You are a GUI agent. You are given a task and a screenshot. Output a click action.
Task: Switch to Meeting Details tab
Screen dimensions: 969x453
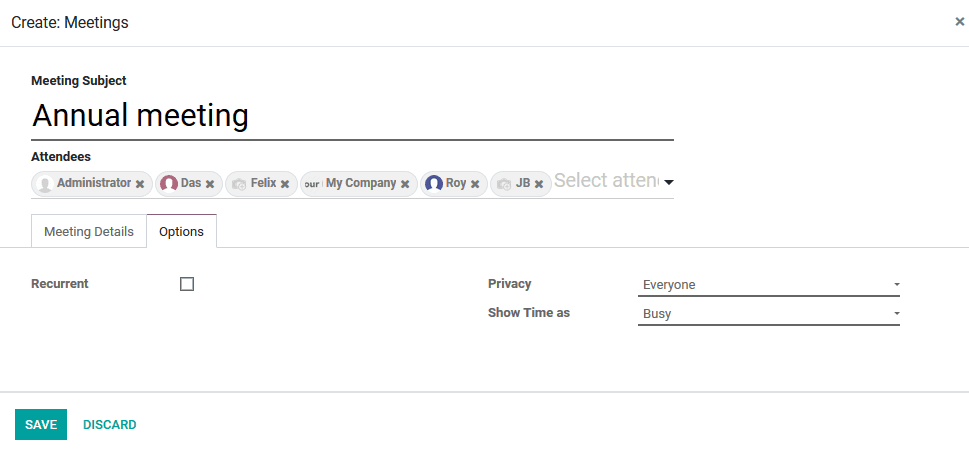tap(89, 232)
